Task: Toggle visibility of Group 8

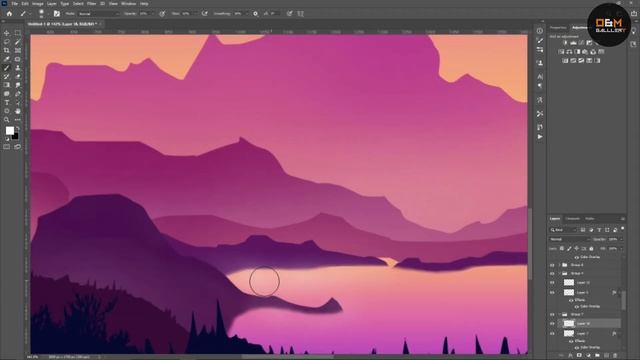Action: click(x=552, y=265)
